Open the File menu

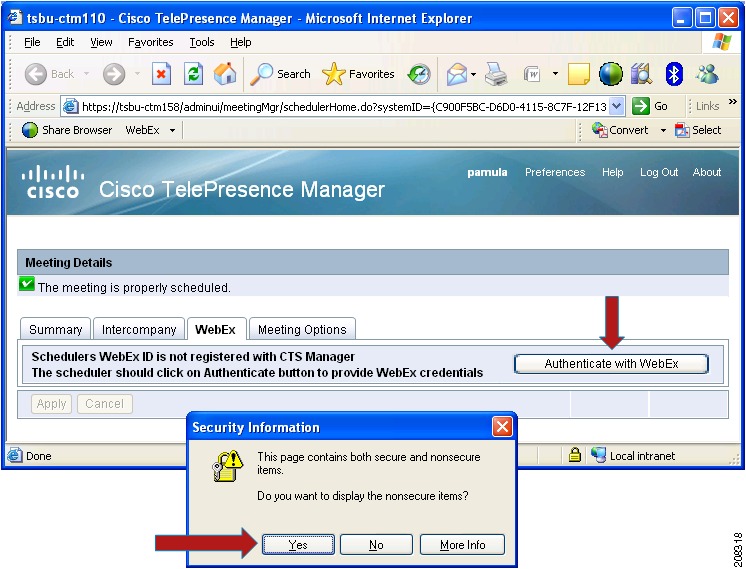32,42
